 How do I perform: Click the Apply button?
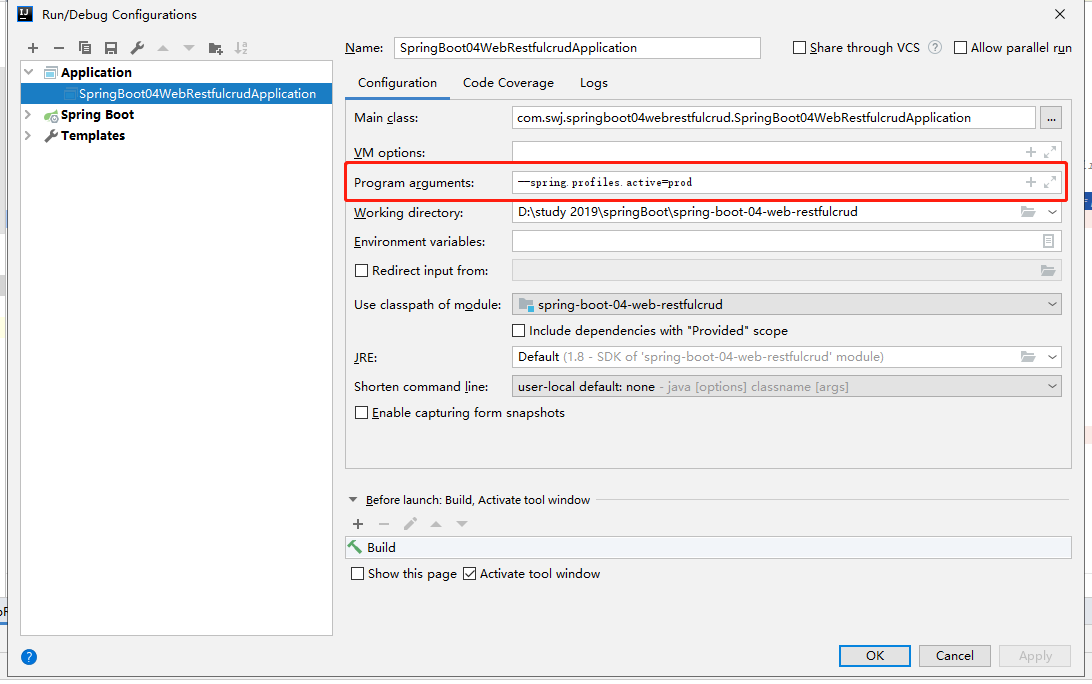[x=1035, y=655]
